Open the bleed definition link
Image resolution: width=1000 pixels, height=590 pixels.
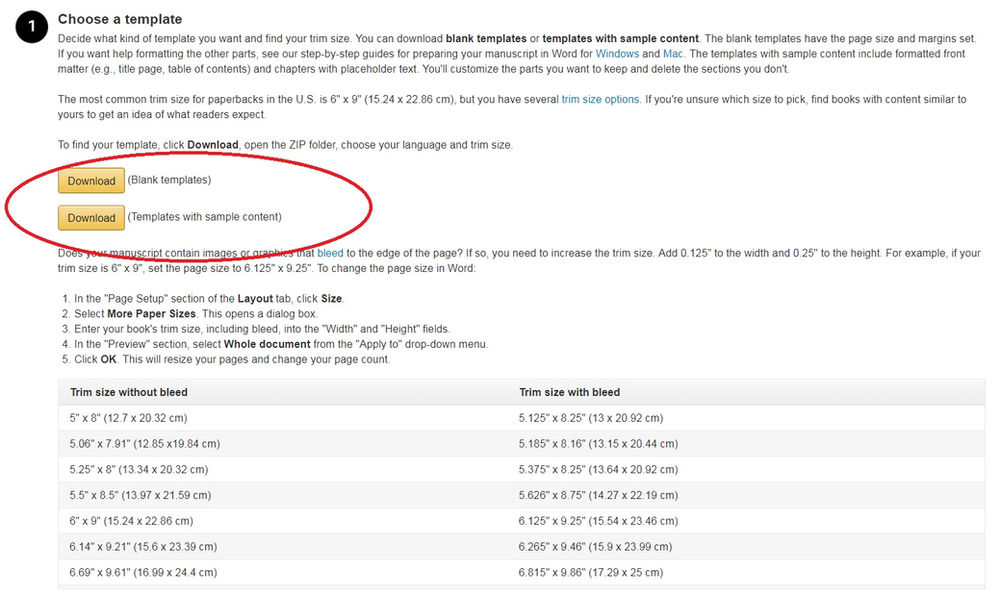(330, 253)
